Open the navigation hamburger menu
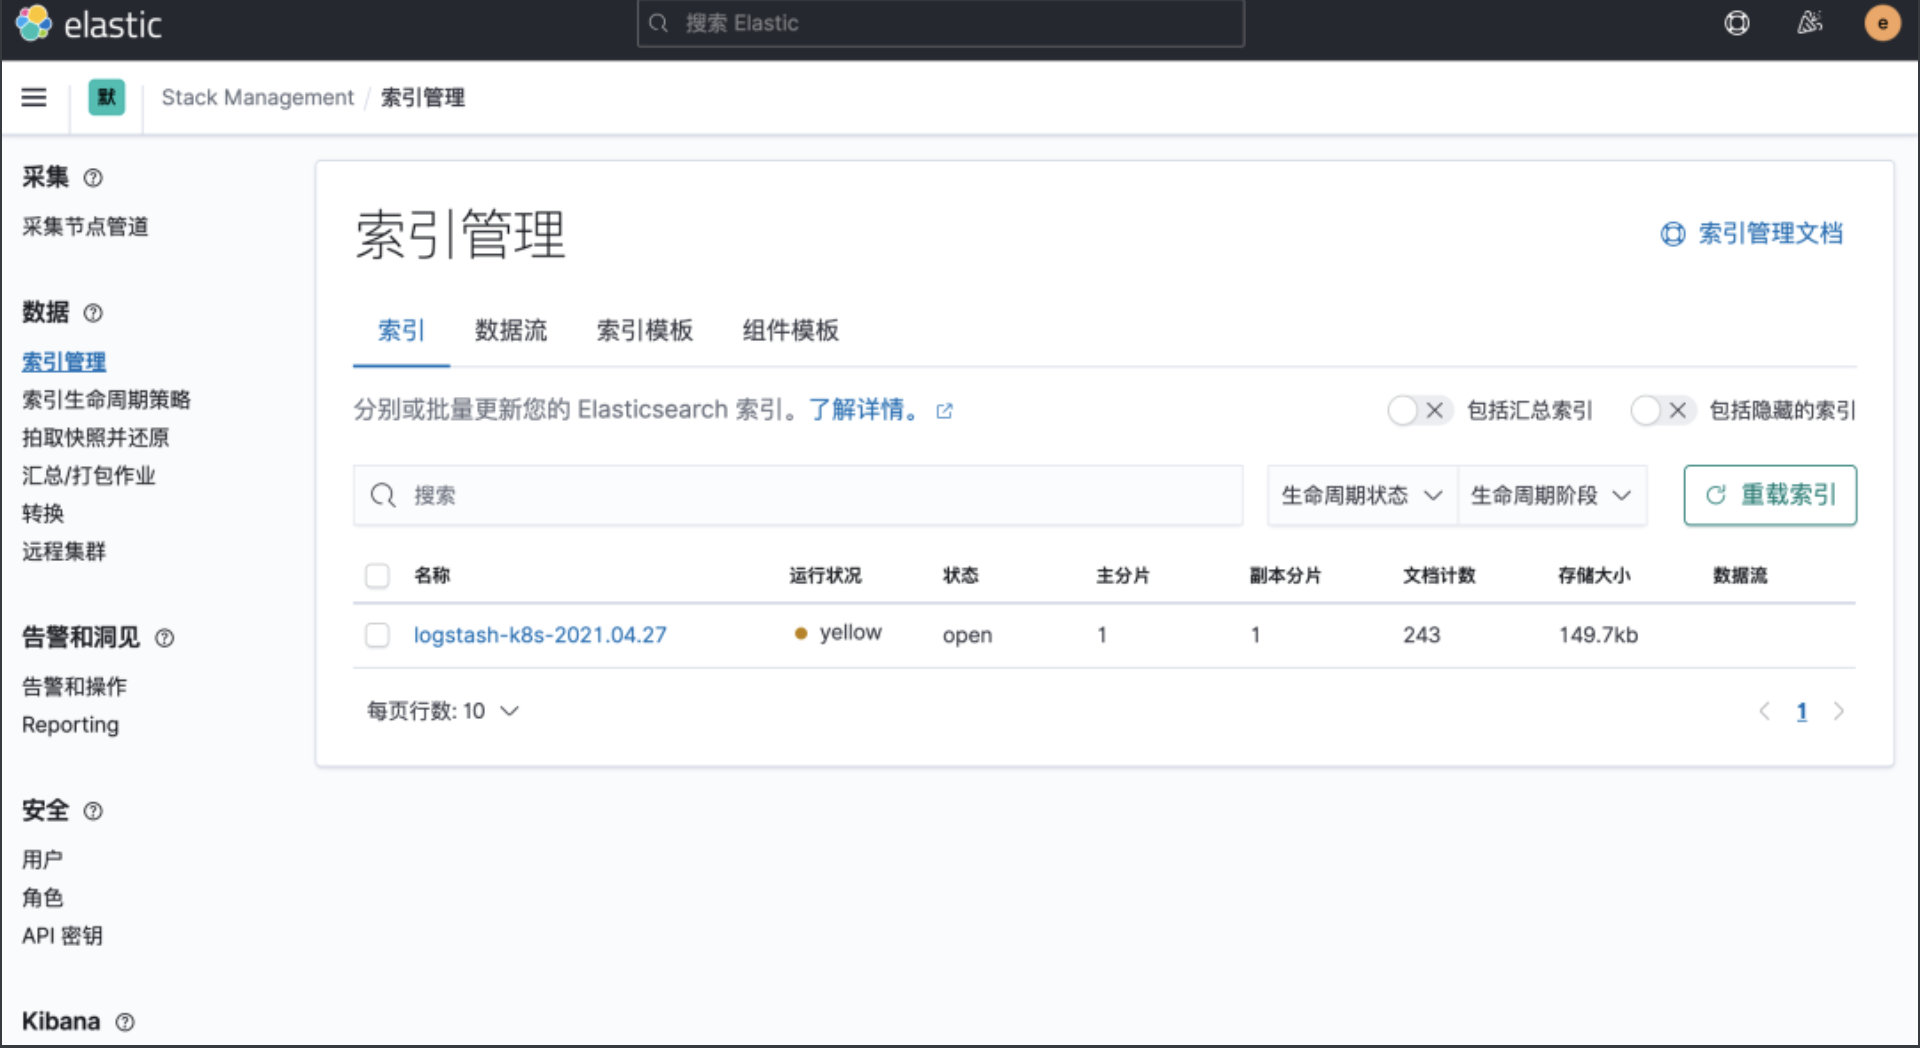Image resolution: width=1920 pixels, height=1048 pixels. coord(34,98)
